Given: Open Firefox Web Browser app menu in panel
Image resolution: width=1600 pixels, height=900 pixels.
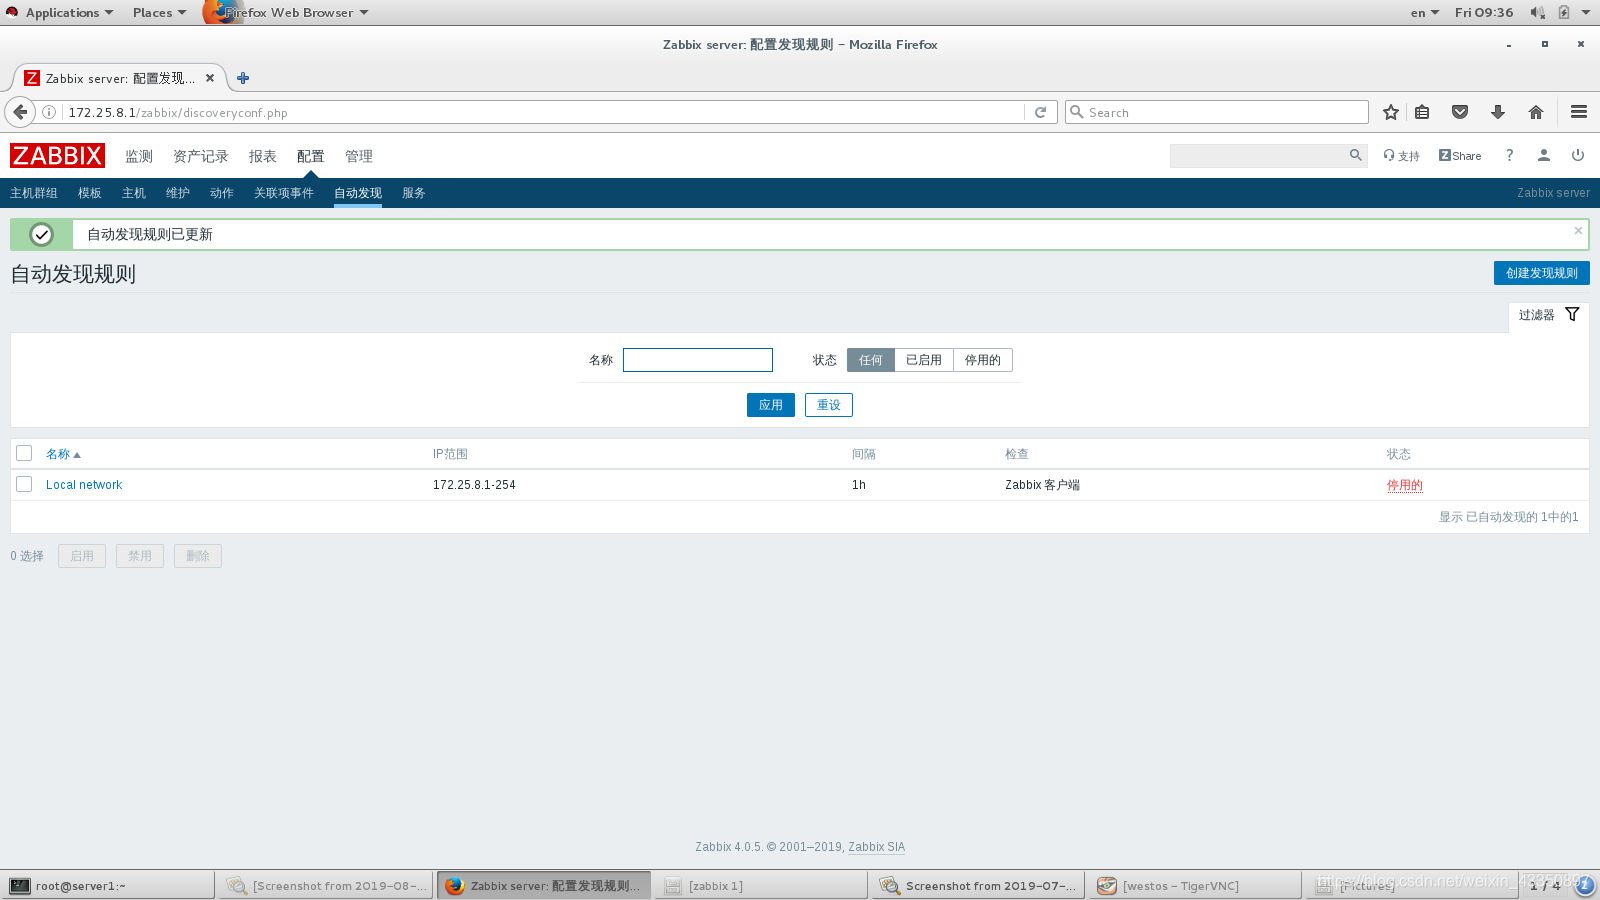Looking at the screenshot, I should (x=287, y=12).
